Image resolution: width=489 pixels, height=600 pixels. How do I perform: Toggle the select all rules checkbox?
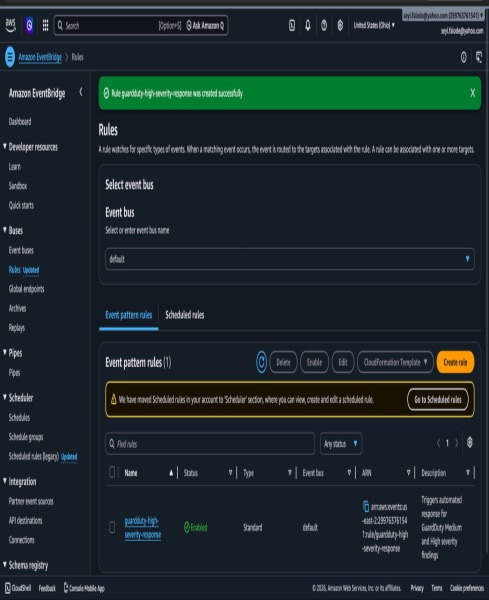pos(112,472)
